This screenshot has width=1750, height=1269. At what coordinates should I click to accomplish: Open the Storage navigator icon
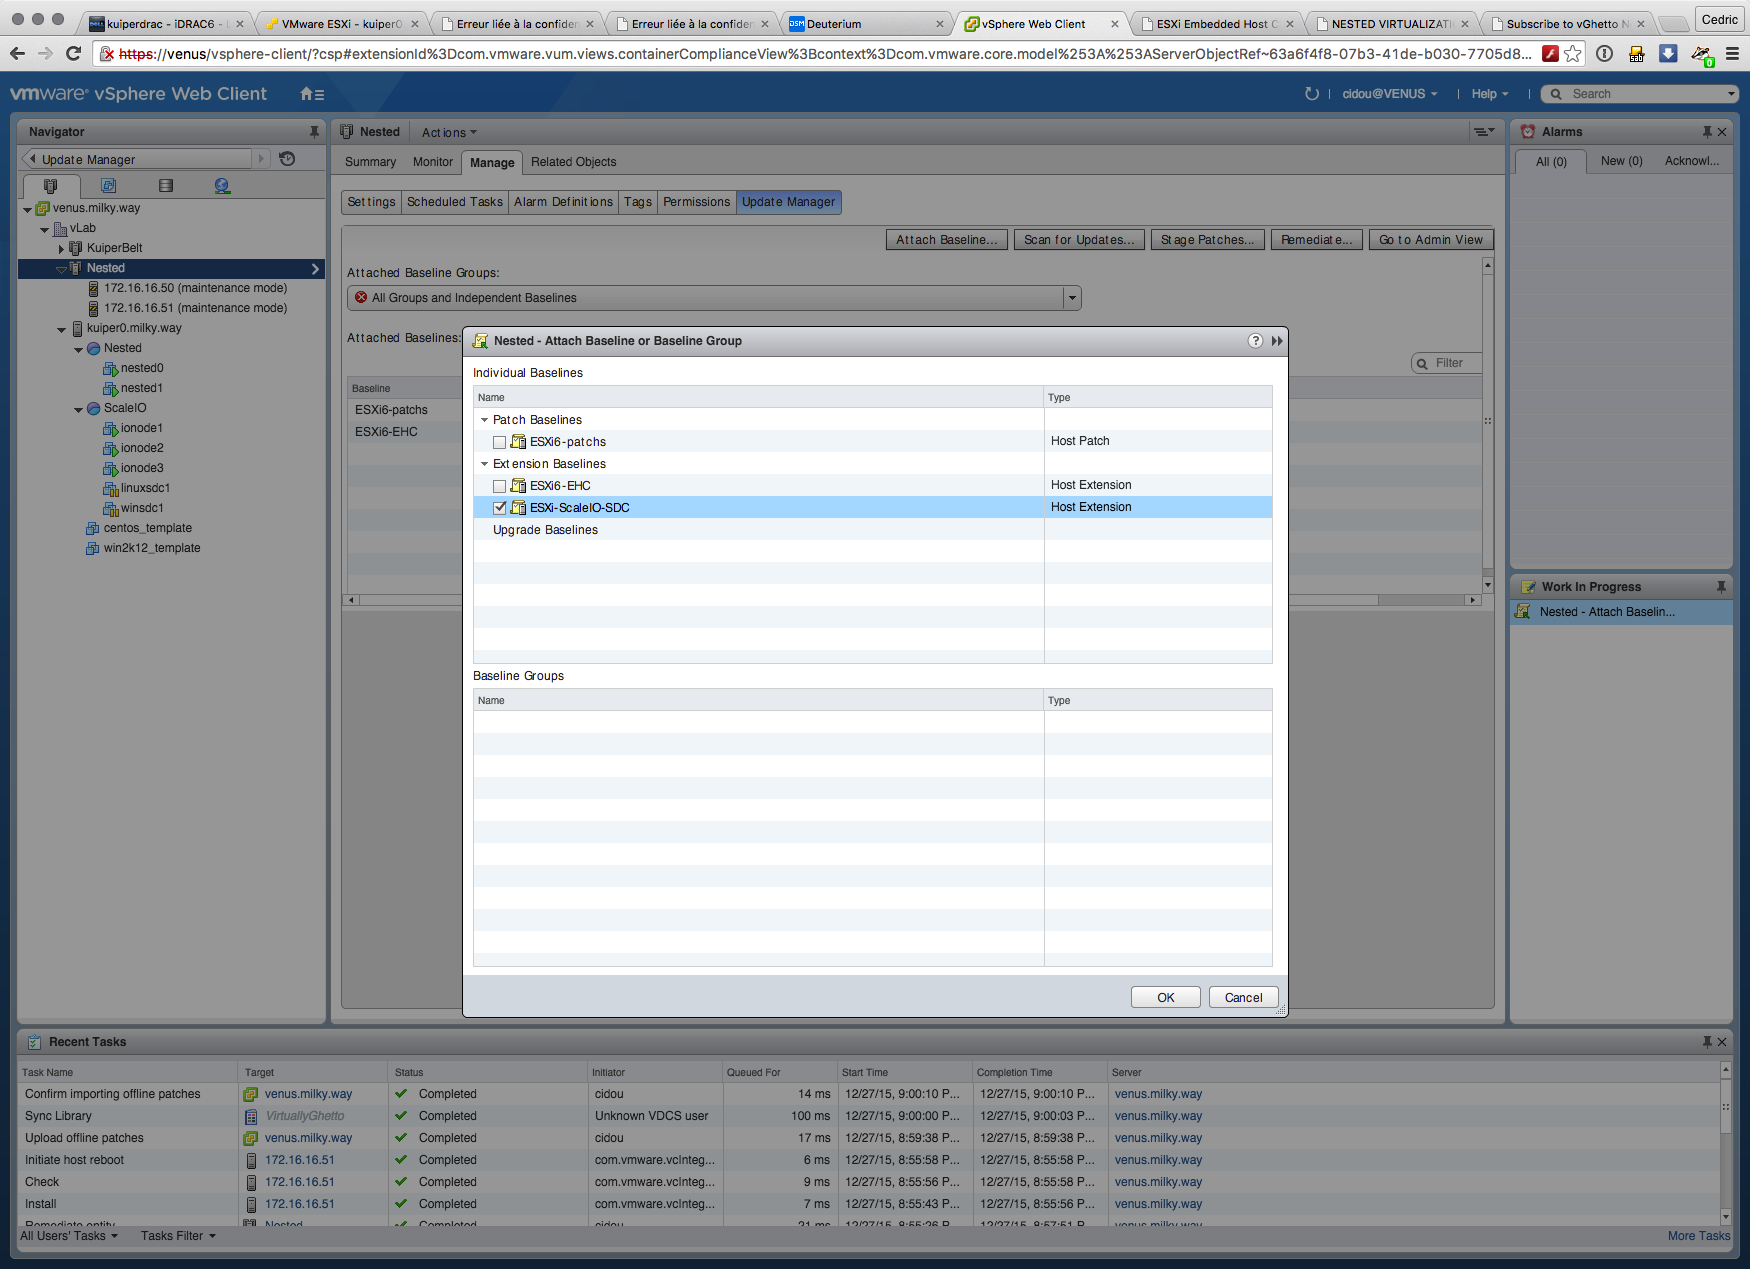[166, 186]
